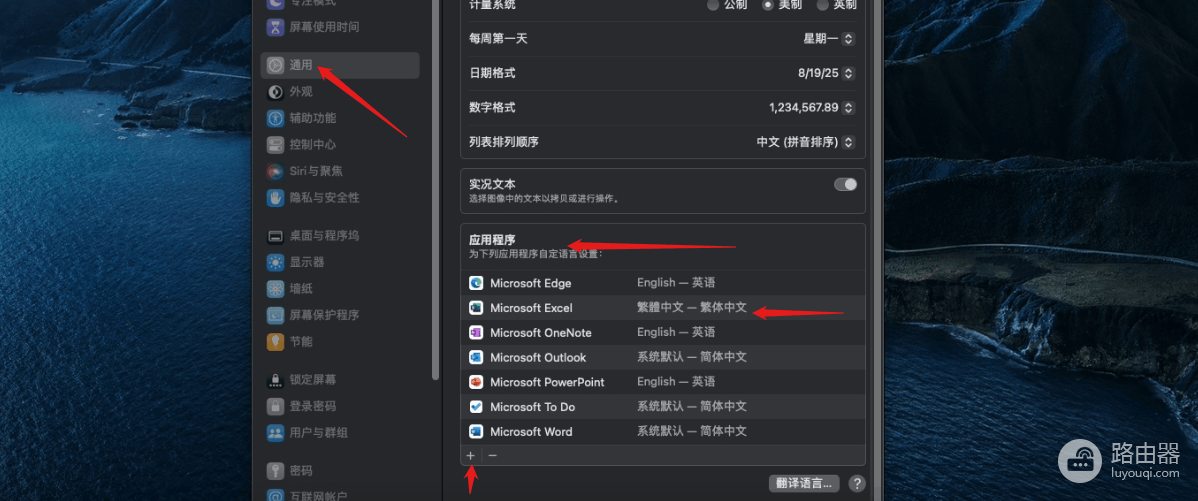Open 节能 Energy Saver bulb icon
The image size is (1198, 501).
(275, 341)
